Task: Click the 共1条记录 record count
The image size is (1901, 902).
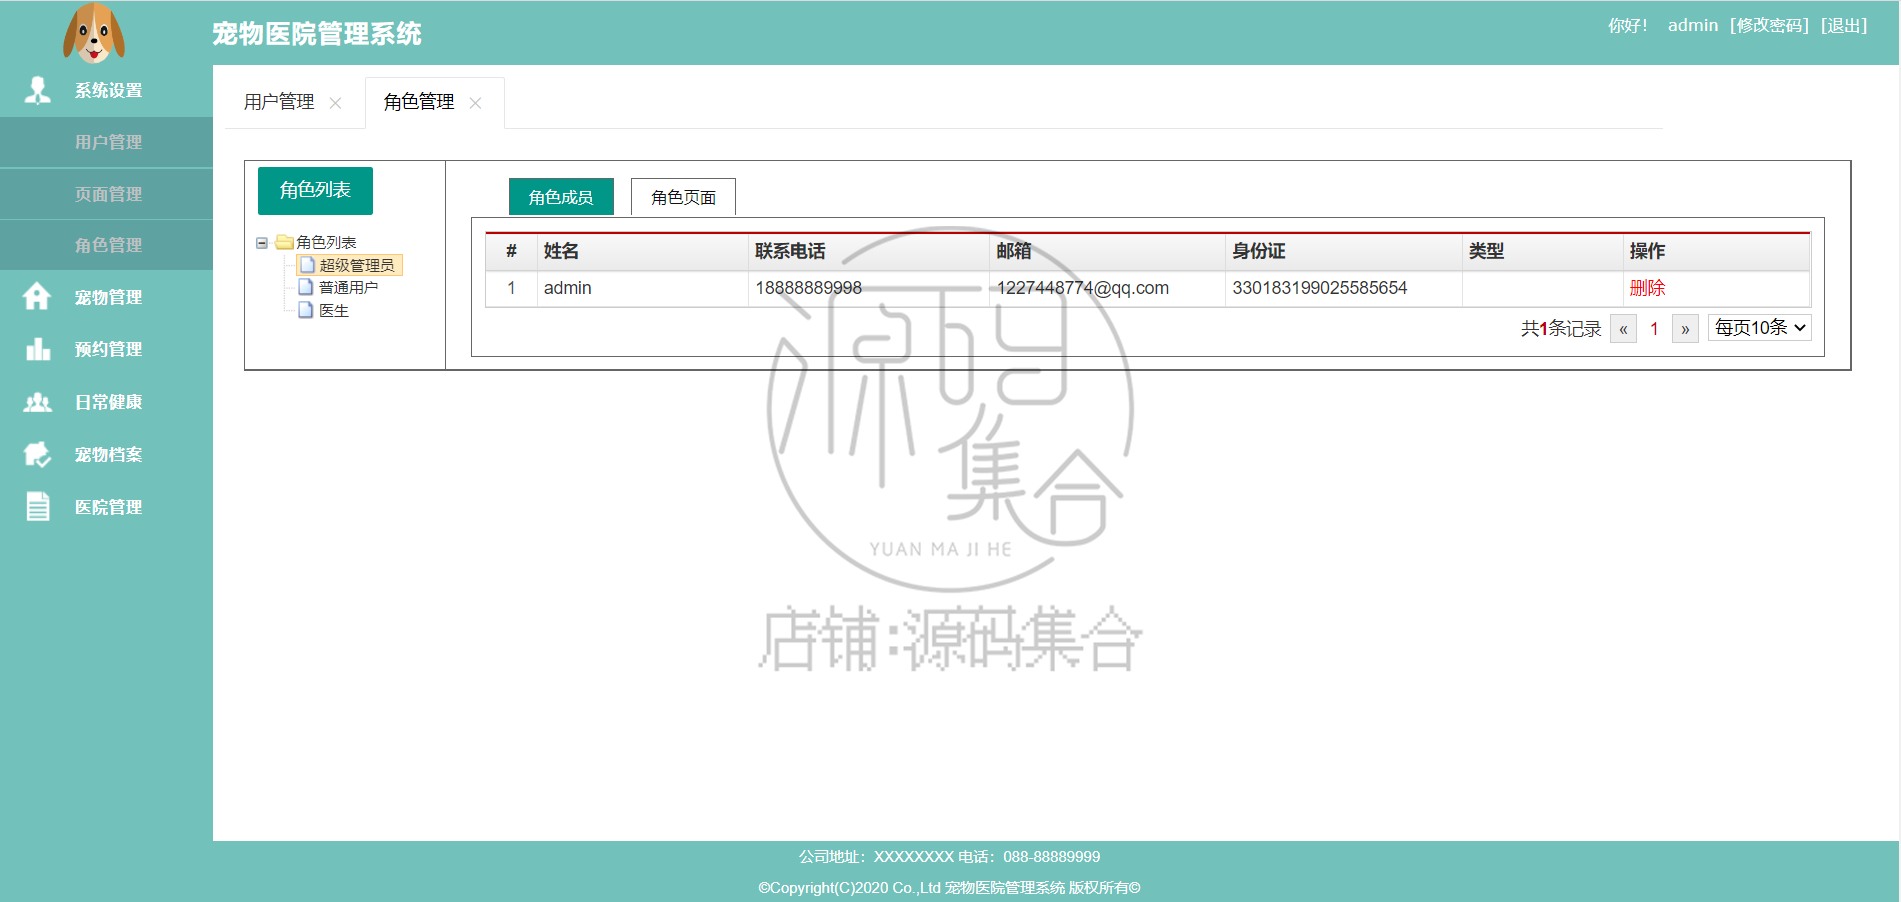Action: 1561,329
